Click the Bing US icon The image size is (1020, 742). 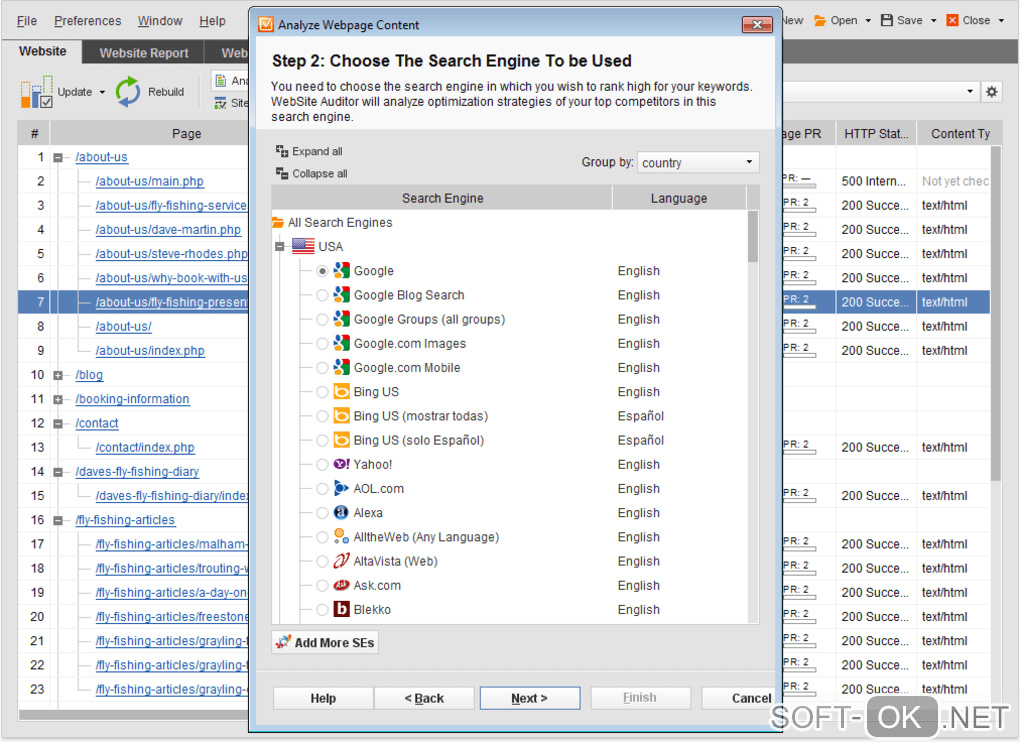point(342,391)
